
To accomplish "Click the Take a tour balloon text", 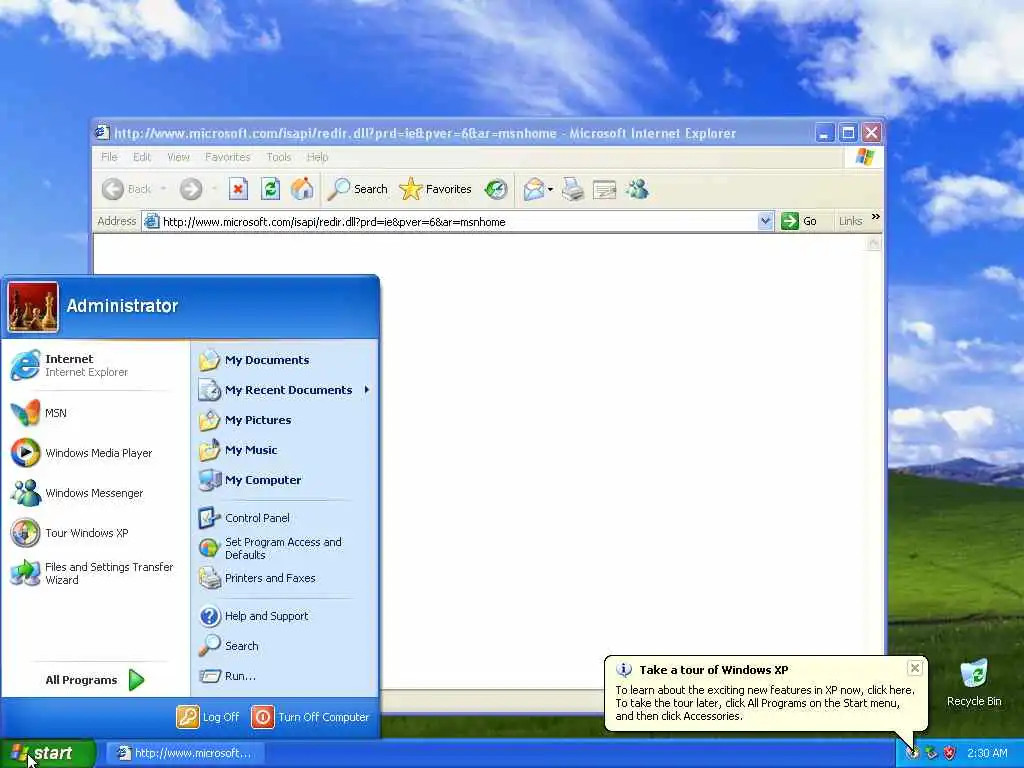I will (765, 703).
